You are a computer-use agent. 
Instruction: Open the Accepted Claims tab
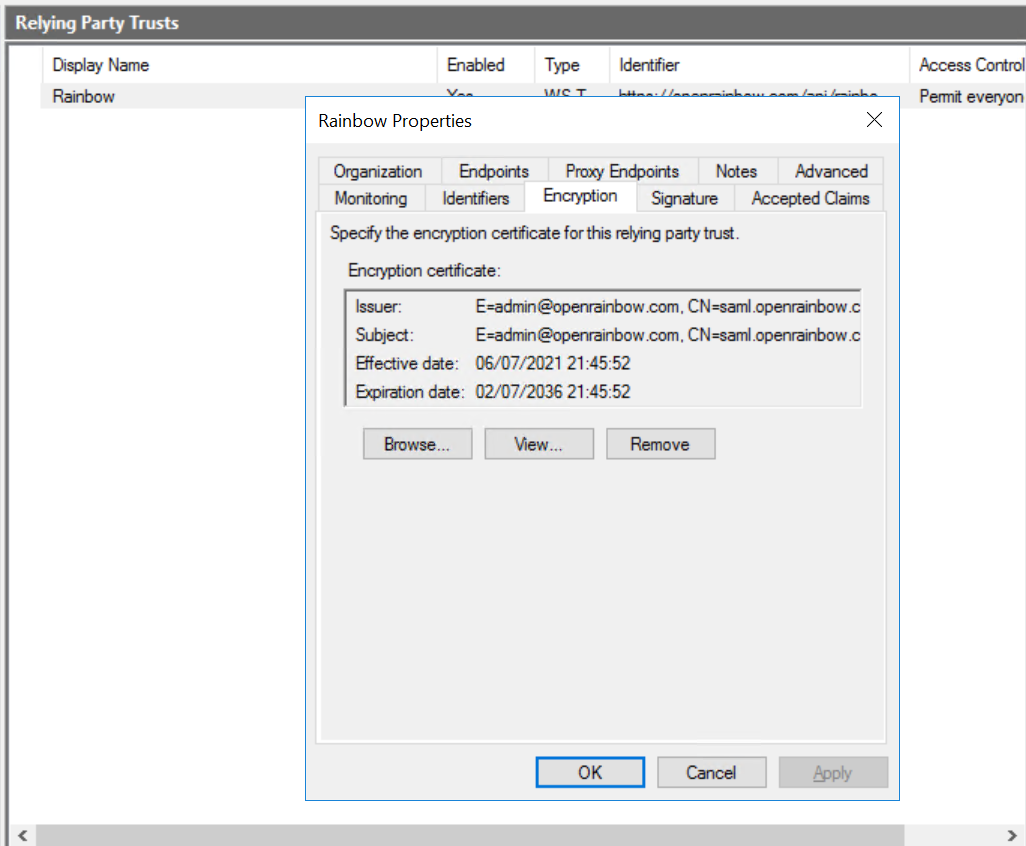click(x=810, y=198)
